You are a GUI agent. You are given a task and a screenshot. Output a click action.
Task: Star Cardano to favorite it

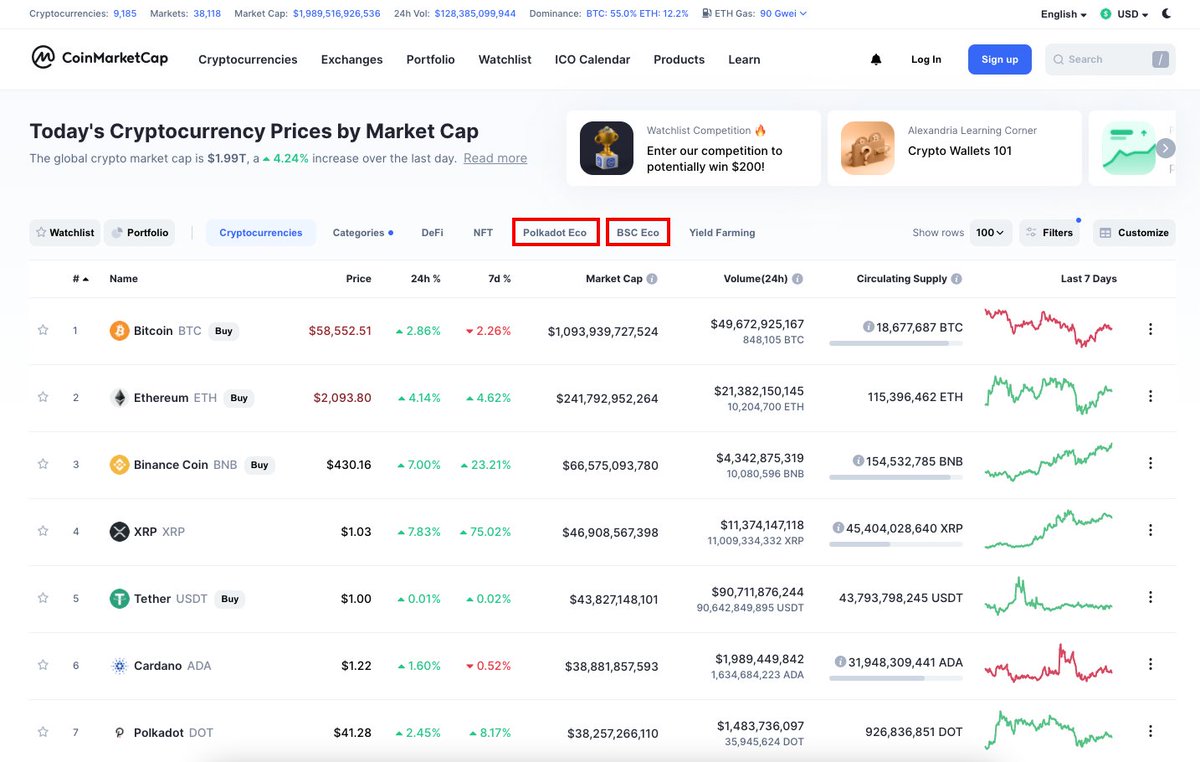(42, 665)
